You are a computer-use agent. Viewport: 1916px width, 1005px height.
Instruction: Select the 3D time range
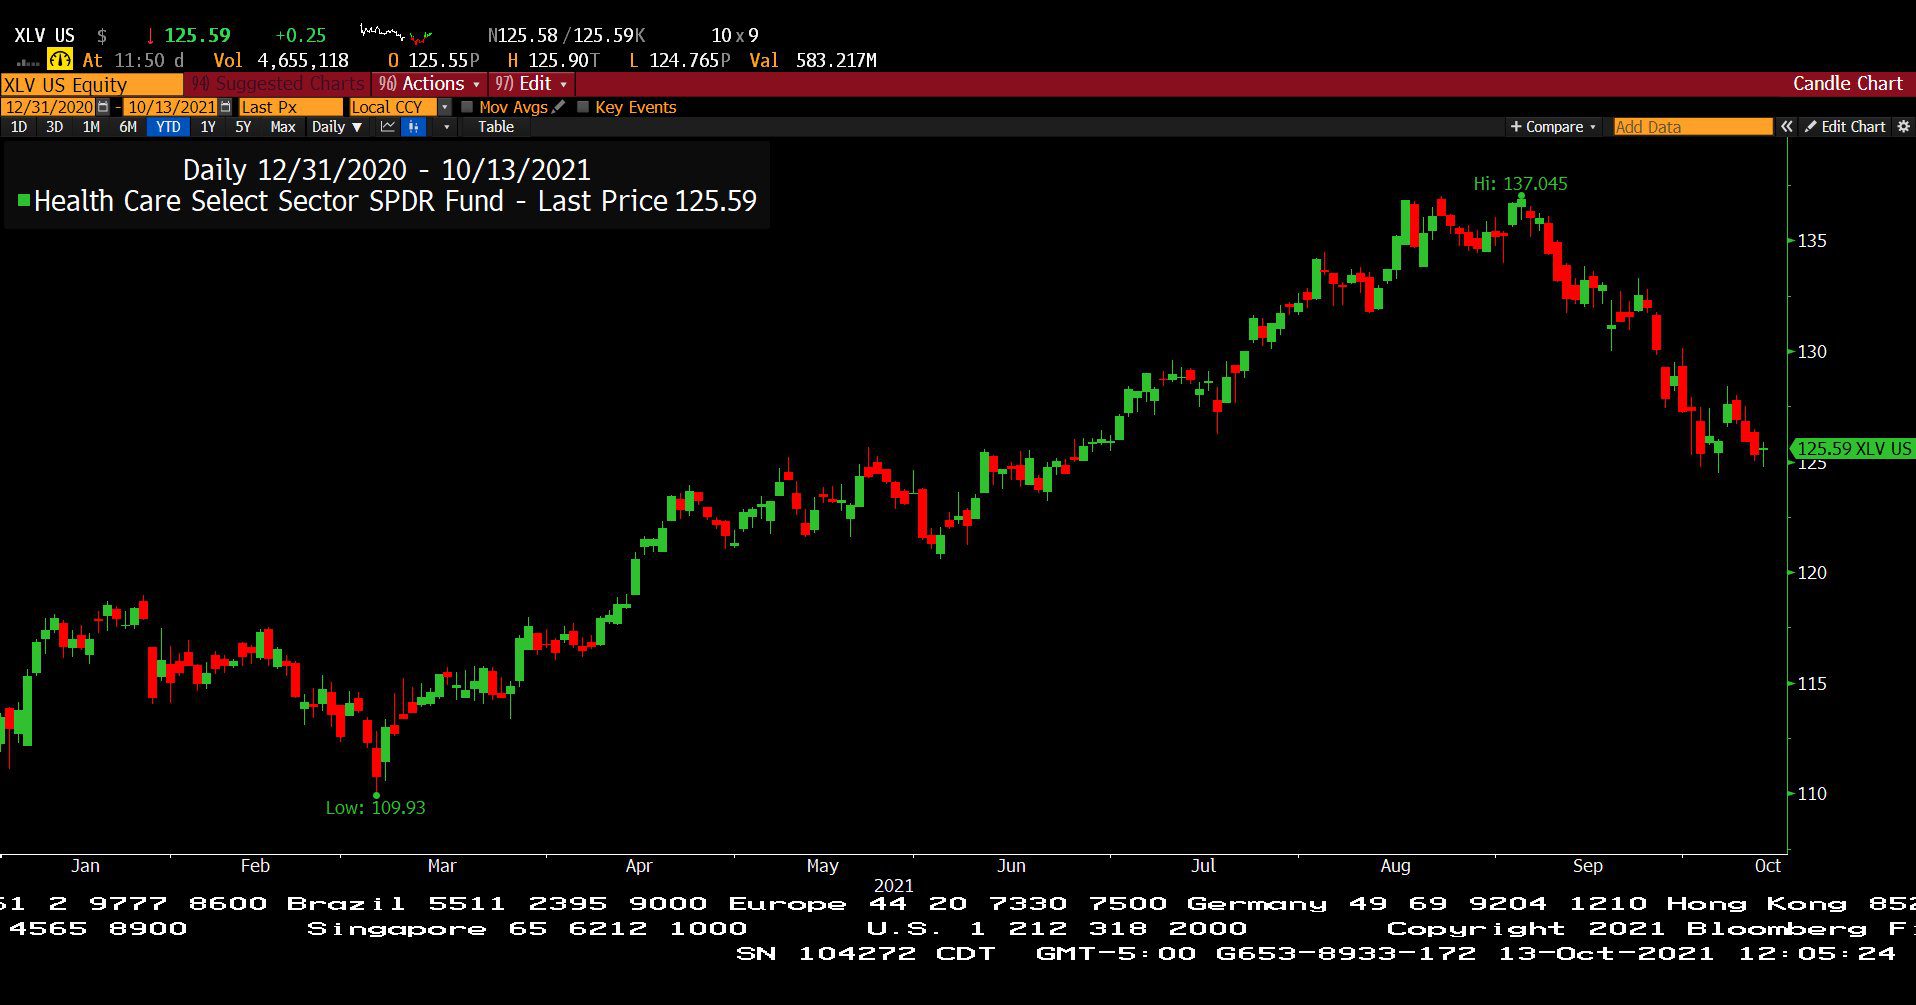click(55, 127)
